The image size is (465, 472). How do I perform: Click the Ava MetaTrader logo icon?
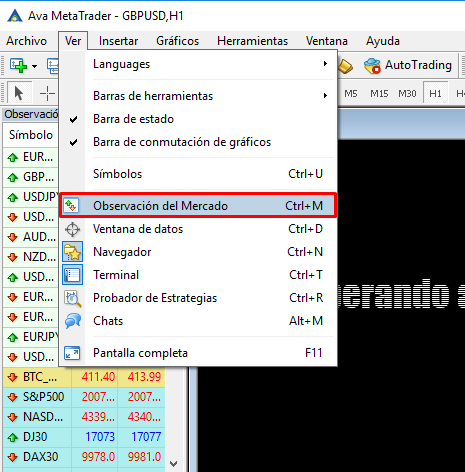15,16
